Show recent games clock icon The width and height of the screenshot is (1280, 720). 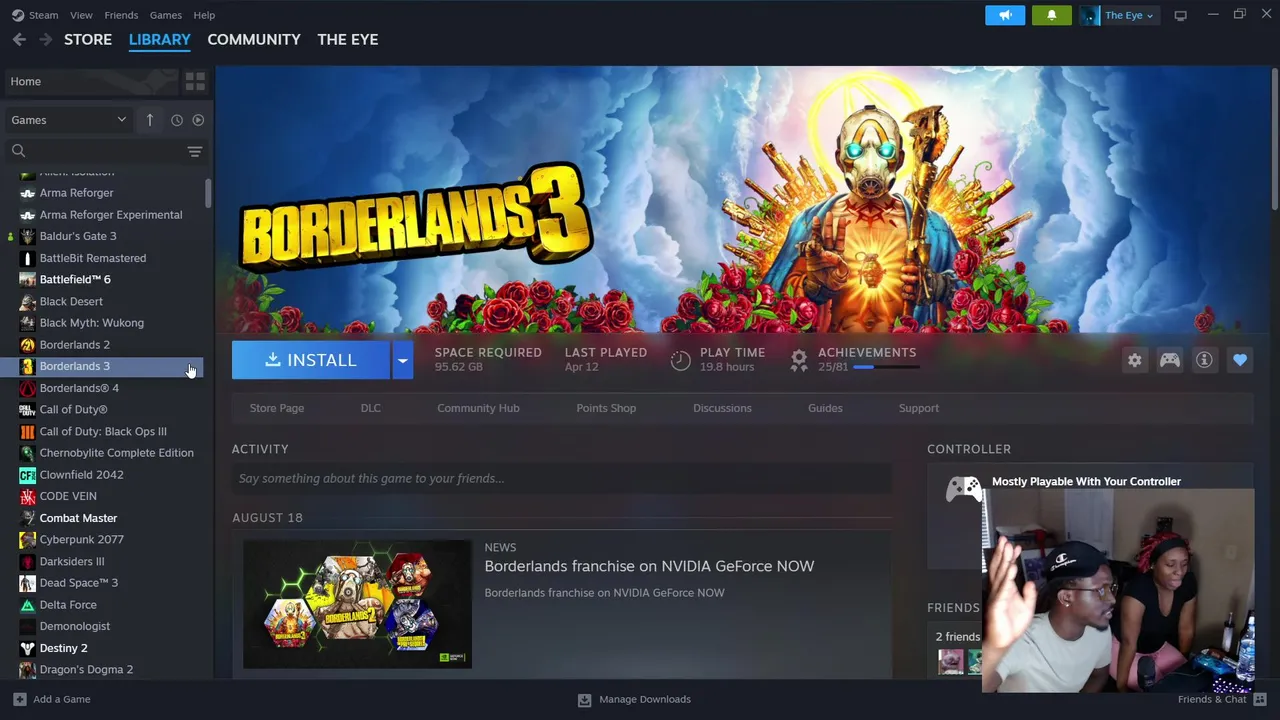point(177,120)
